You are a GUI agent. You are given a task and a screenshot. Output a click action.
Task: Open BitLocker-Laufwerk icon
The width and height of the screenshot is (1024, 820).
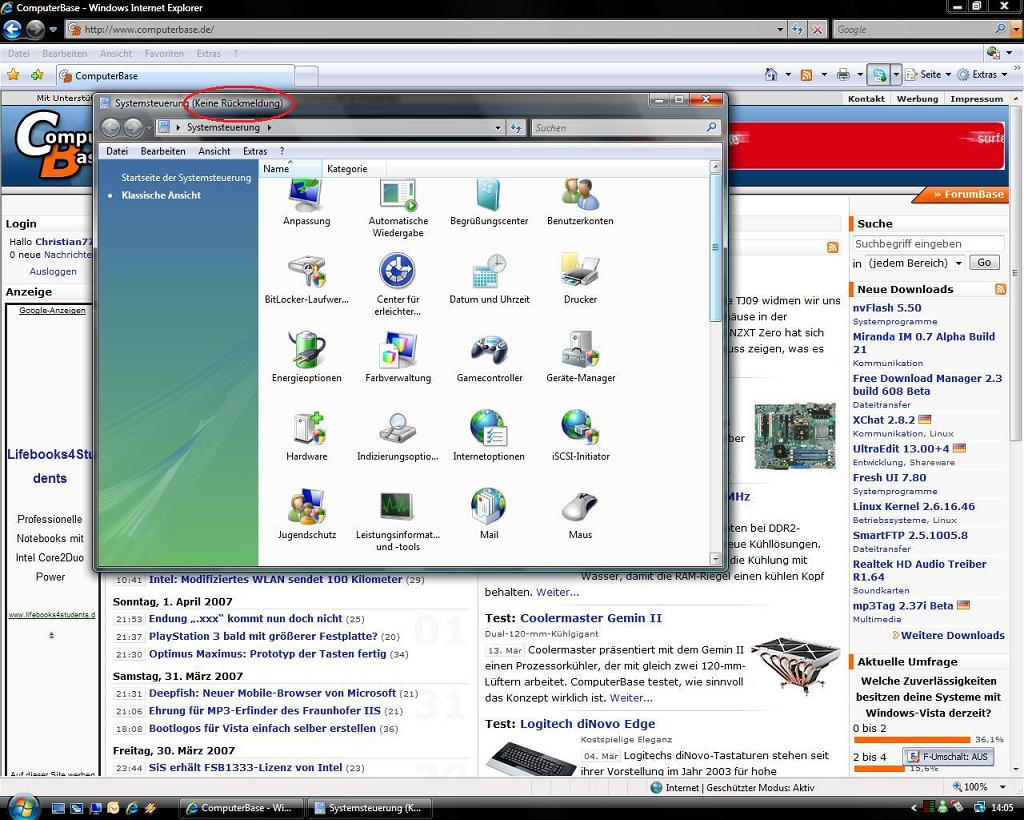[306, 281]
